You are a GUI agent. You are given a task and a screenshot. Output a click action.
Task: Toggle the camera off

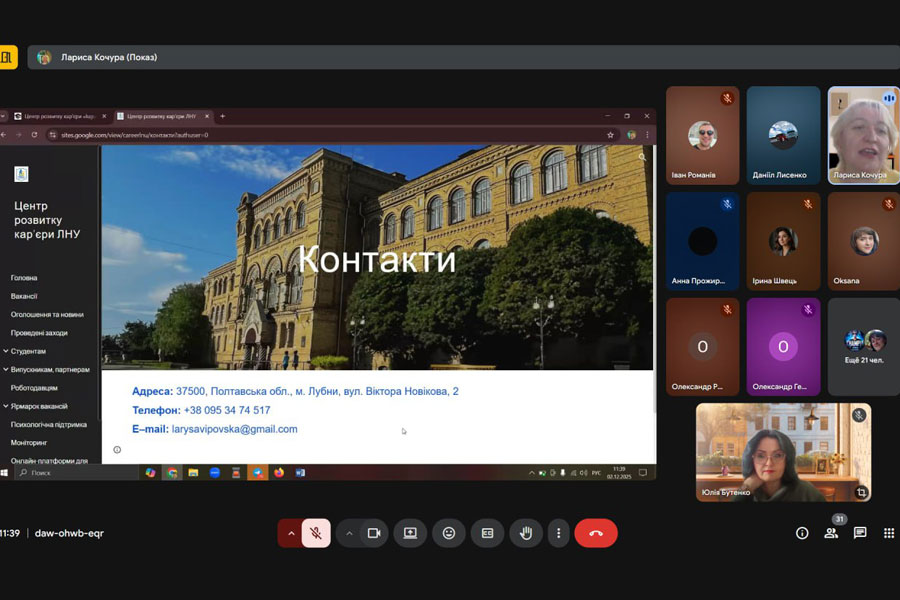pos(374,533)
